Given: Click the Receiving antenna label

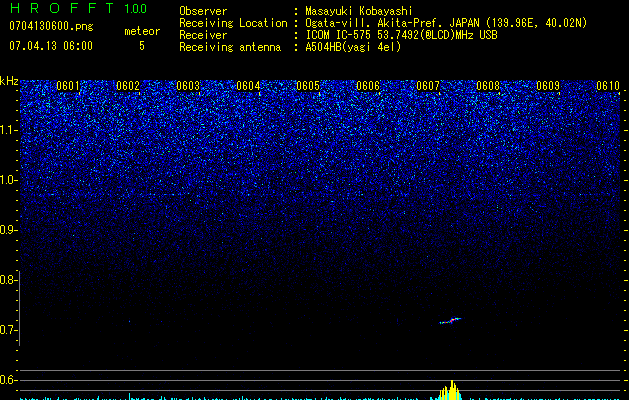Looking at the screenshot, I should pos(230,47).
